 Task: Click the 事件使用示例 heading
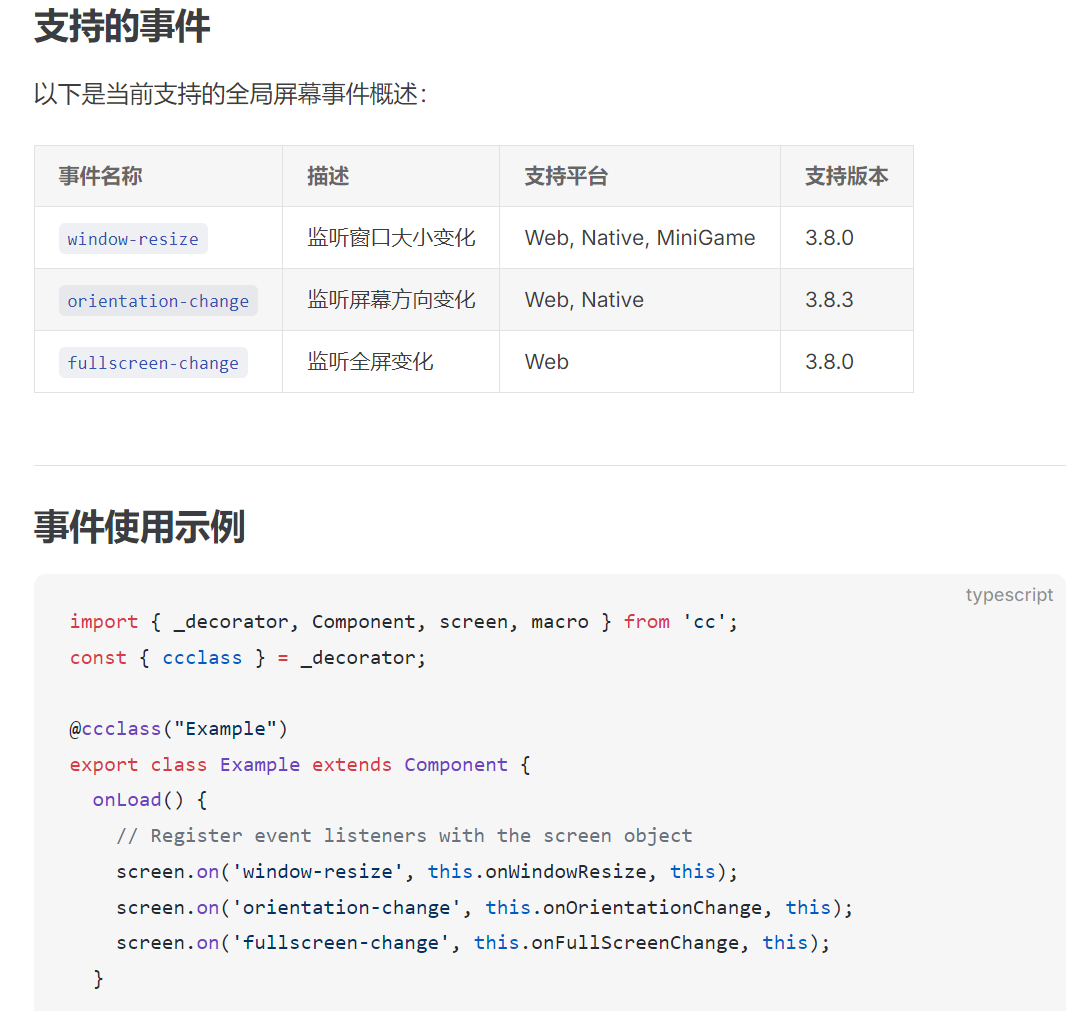tap(140, 527)
